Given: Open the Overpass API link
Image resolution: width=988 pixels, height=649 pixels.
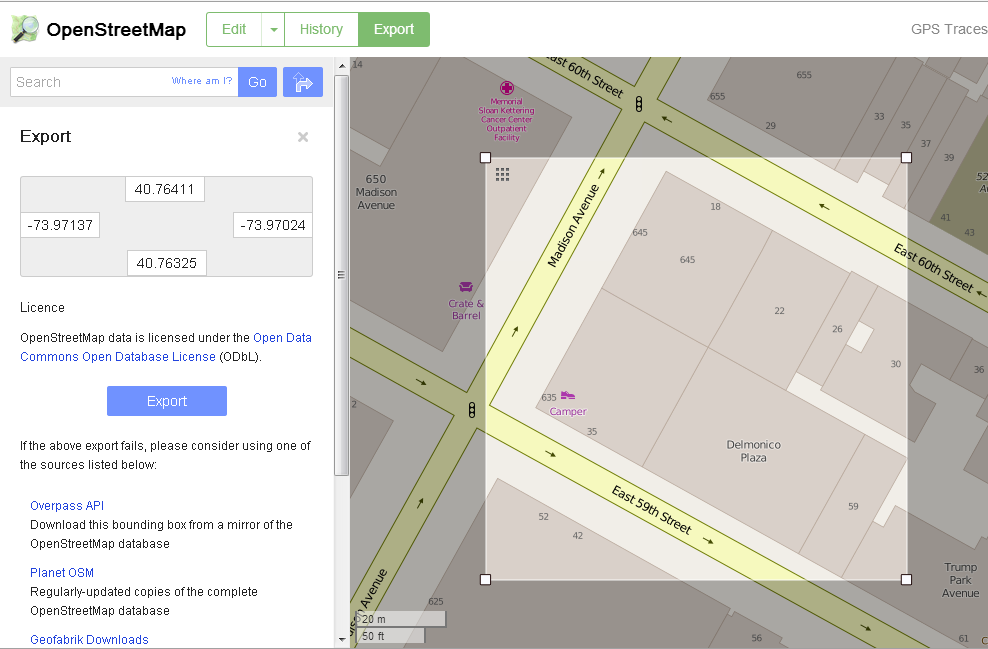Looking at the screenshot, I should coord(67,505).
